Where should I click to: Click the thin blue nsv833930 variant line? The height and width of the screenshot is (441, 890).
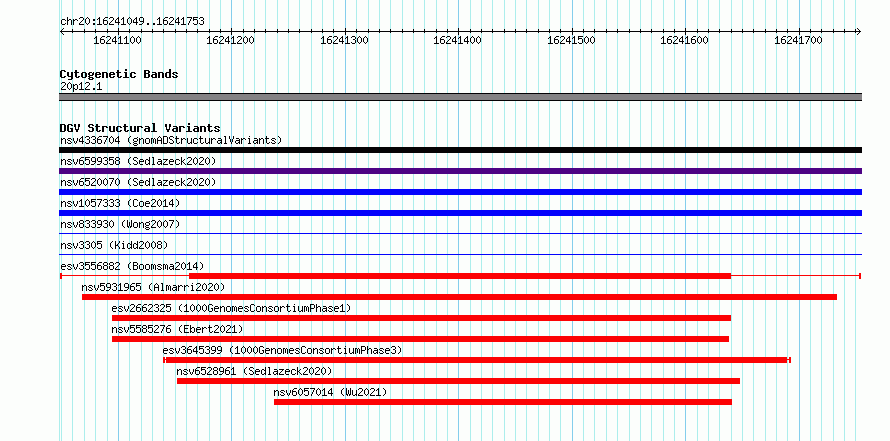460,233
